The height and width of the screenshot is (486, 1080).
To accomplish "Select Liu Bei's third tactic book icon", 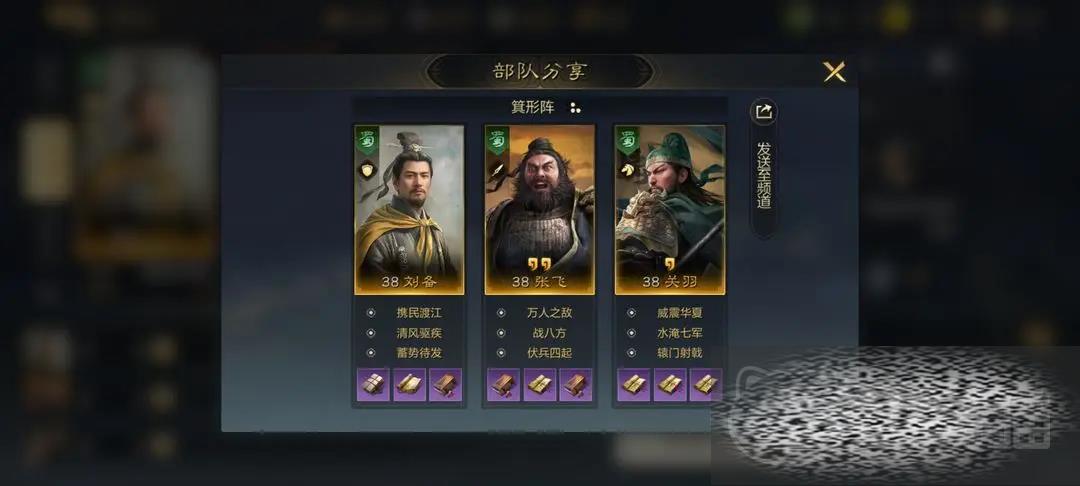I will tap(445, 384).
